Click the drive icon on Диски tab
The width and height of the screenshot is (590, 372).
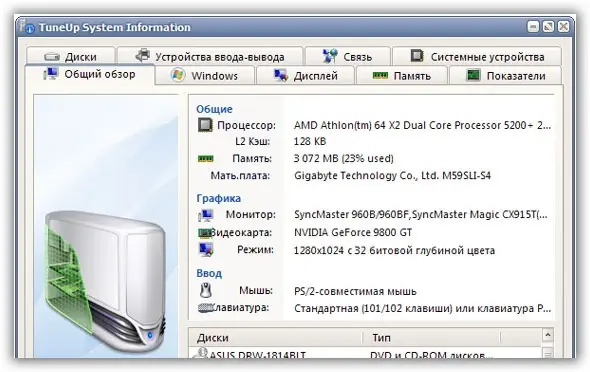(52, 57)
